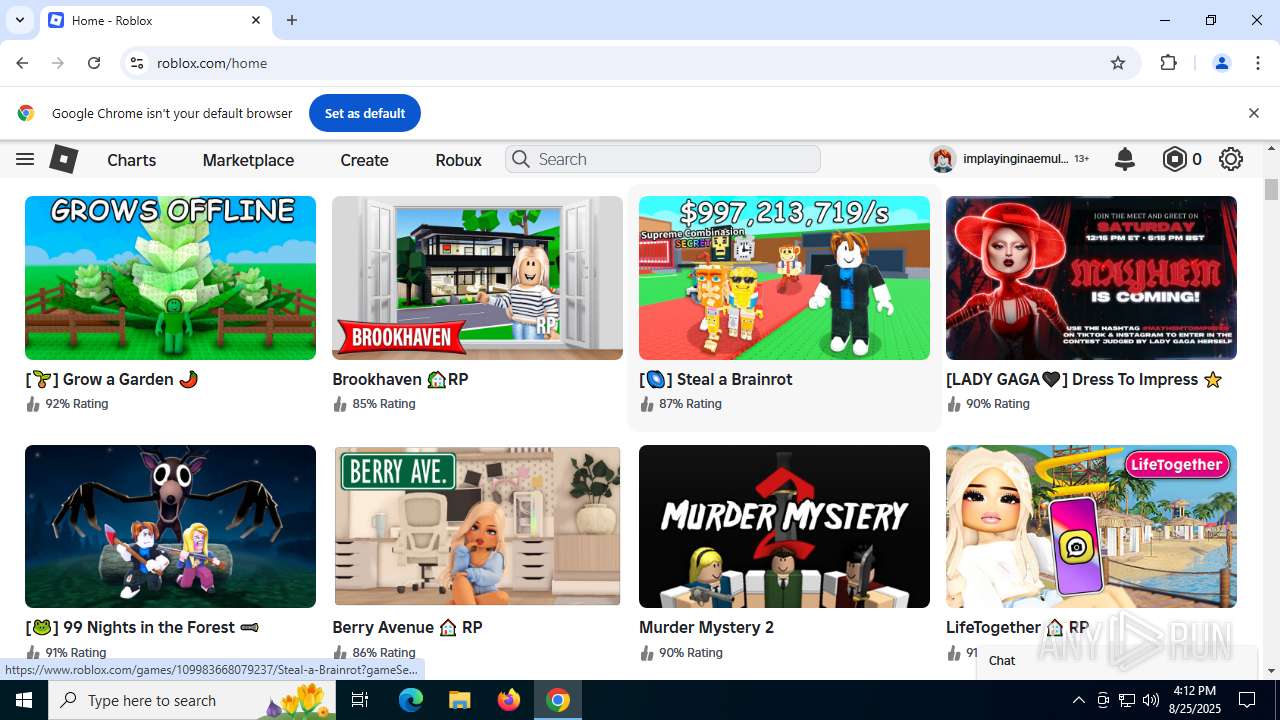Screen dimensions: 1280x720
Task: Open Chrome three-dot menu
Action: [1258, 63]
